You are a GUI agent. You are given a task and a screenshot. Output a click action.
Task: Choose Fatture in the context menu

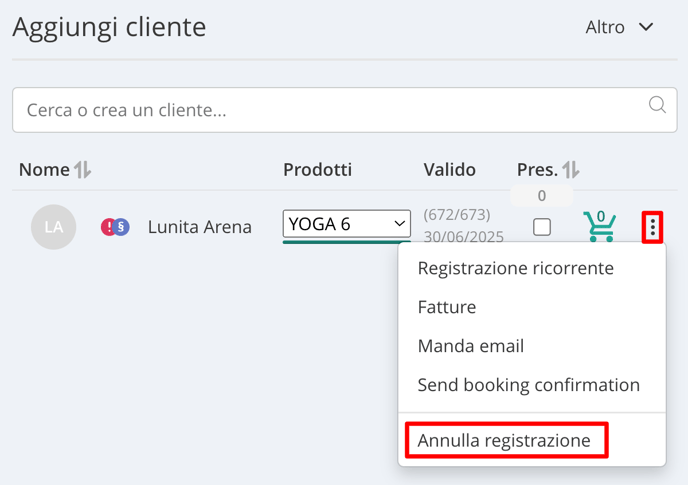click(447, 307)
